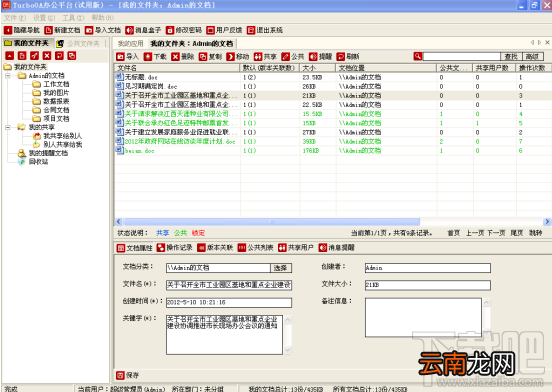Click the 公共 publish icon in list toolbar
The image size is (552, 392).
[x=286, y=57]
